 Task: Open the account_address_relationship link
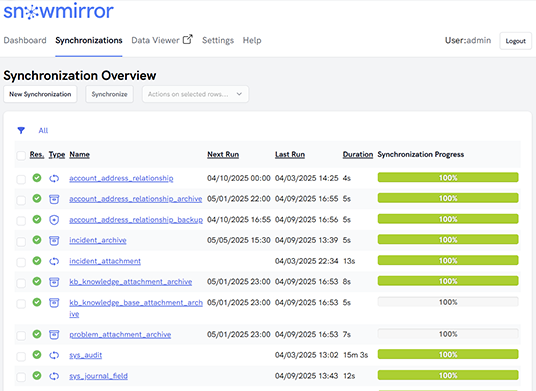121,178
